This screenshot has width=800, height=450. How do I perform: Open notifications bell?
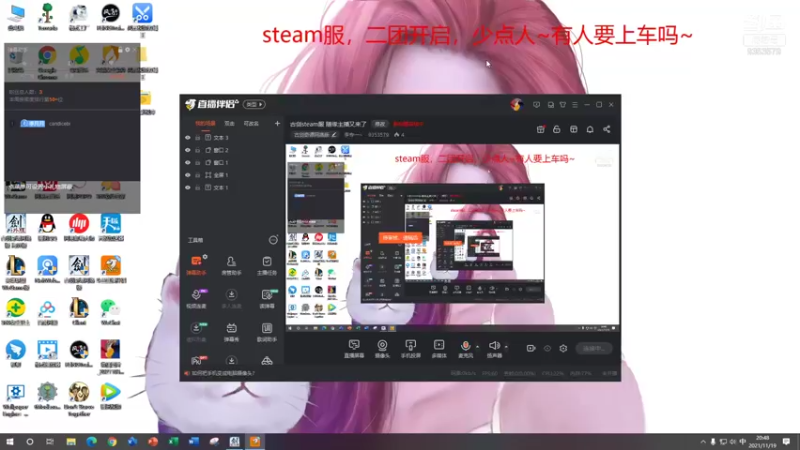pos(590,130)
